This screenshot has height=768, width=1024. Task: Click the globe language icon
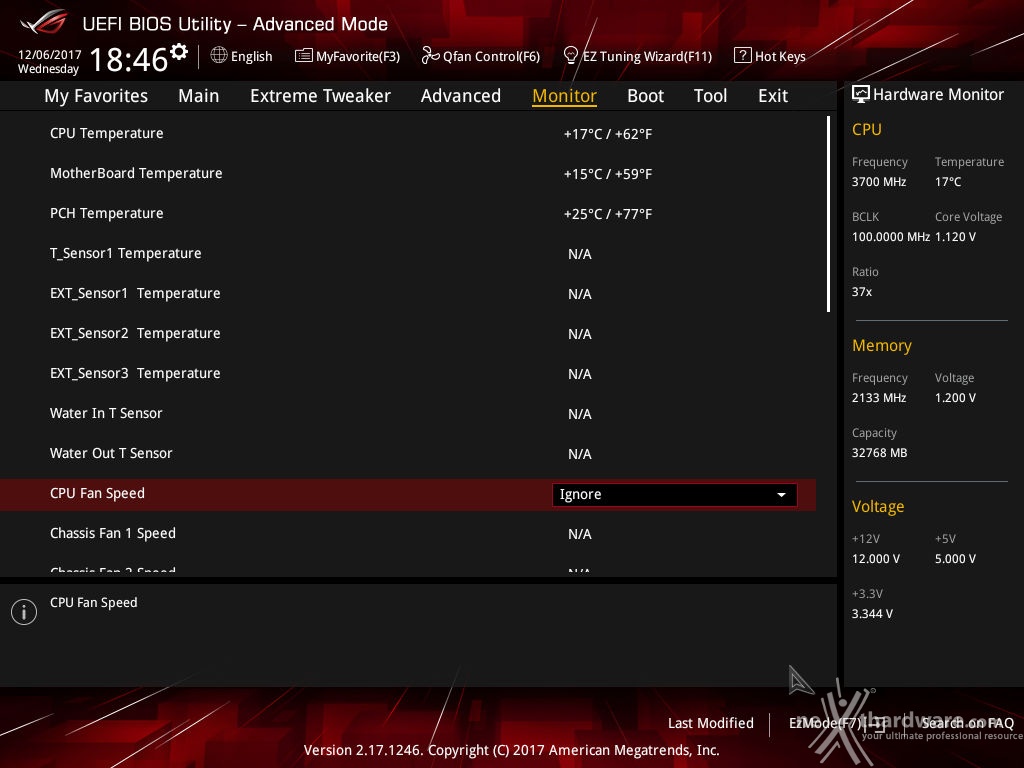tap(219, 56)
